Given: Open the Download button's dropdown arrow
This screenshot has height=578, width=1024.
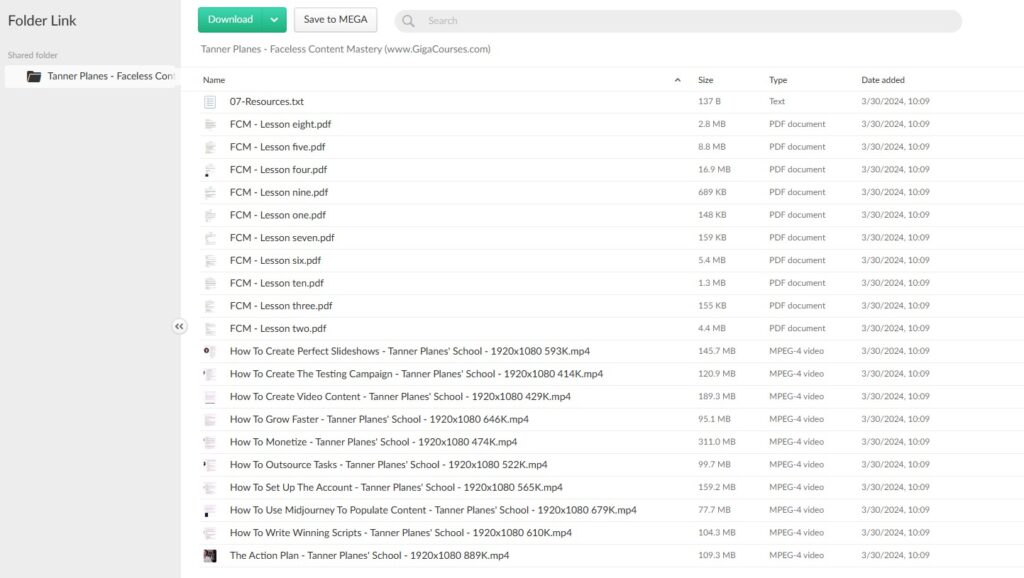Looking at the screenshot, I should pyautogui.click(x=273, y=19).
